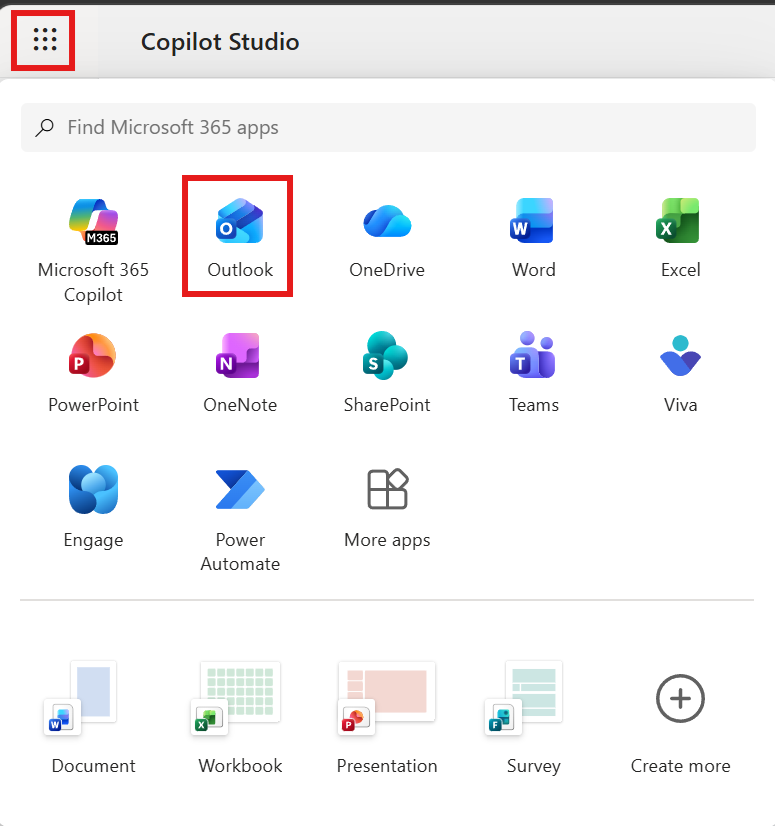Launch PowerPoint app
This screenshot has height=826, width=775.
click(93, 373)
